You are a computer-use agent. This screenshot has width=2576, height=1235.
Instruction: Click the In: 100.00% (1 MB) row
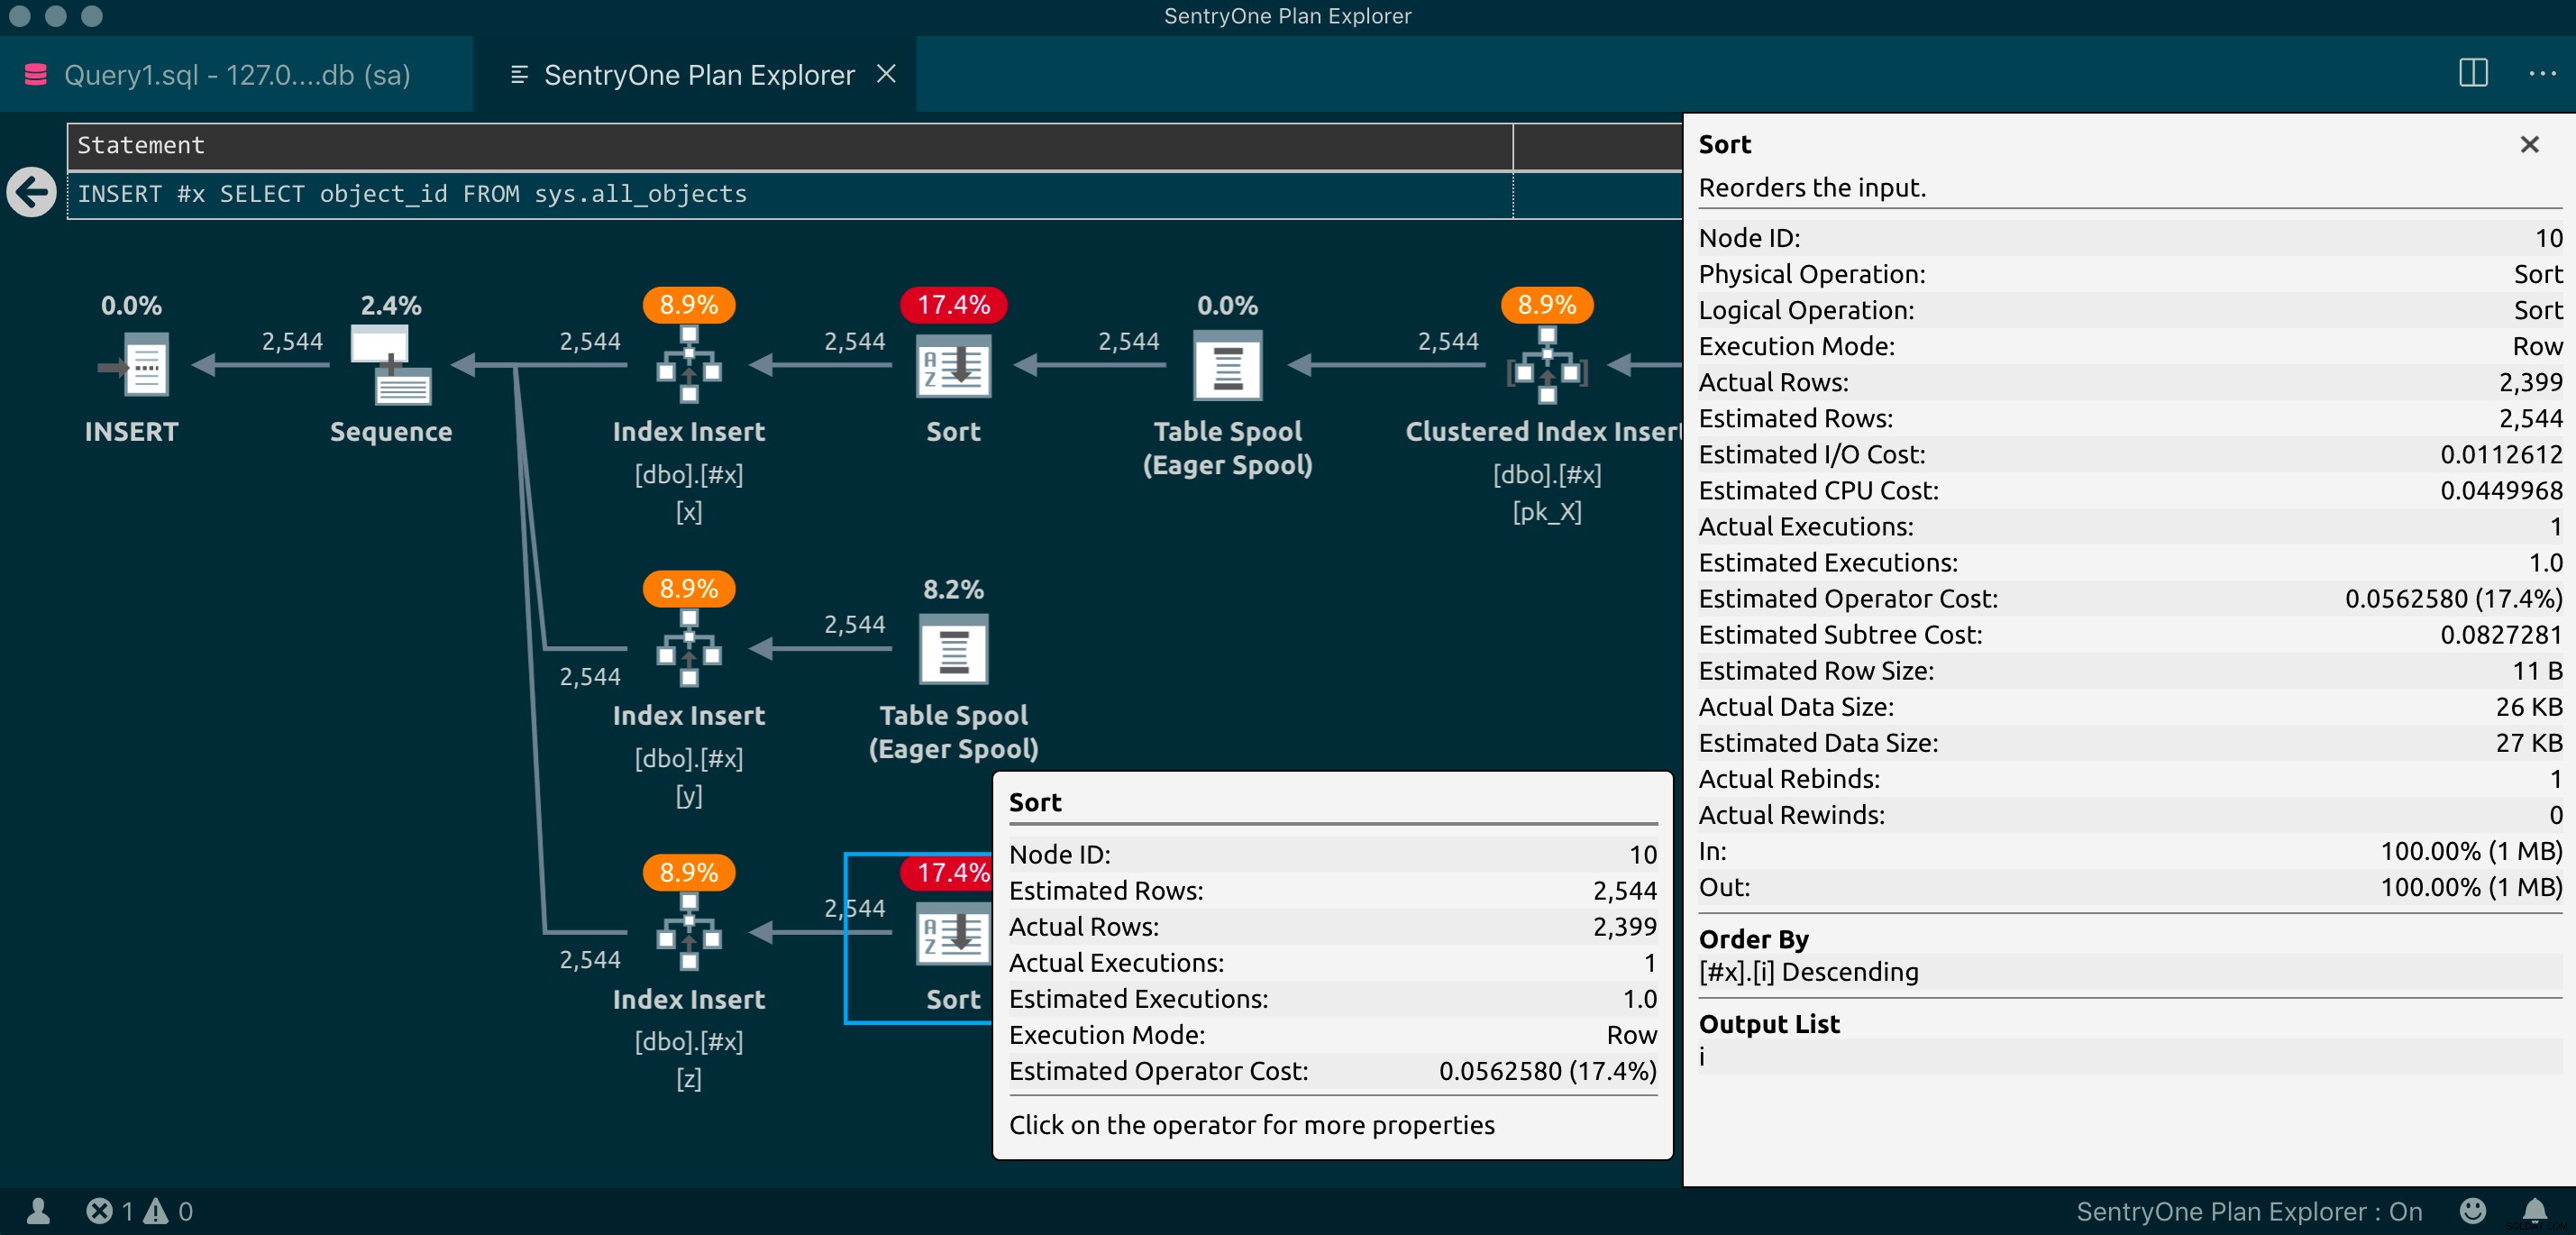pyautogui.click(x=2130, y=851)
